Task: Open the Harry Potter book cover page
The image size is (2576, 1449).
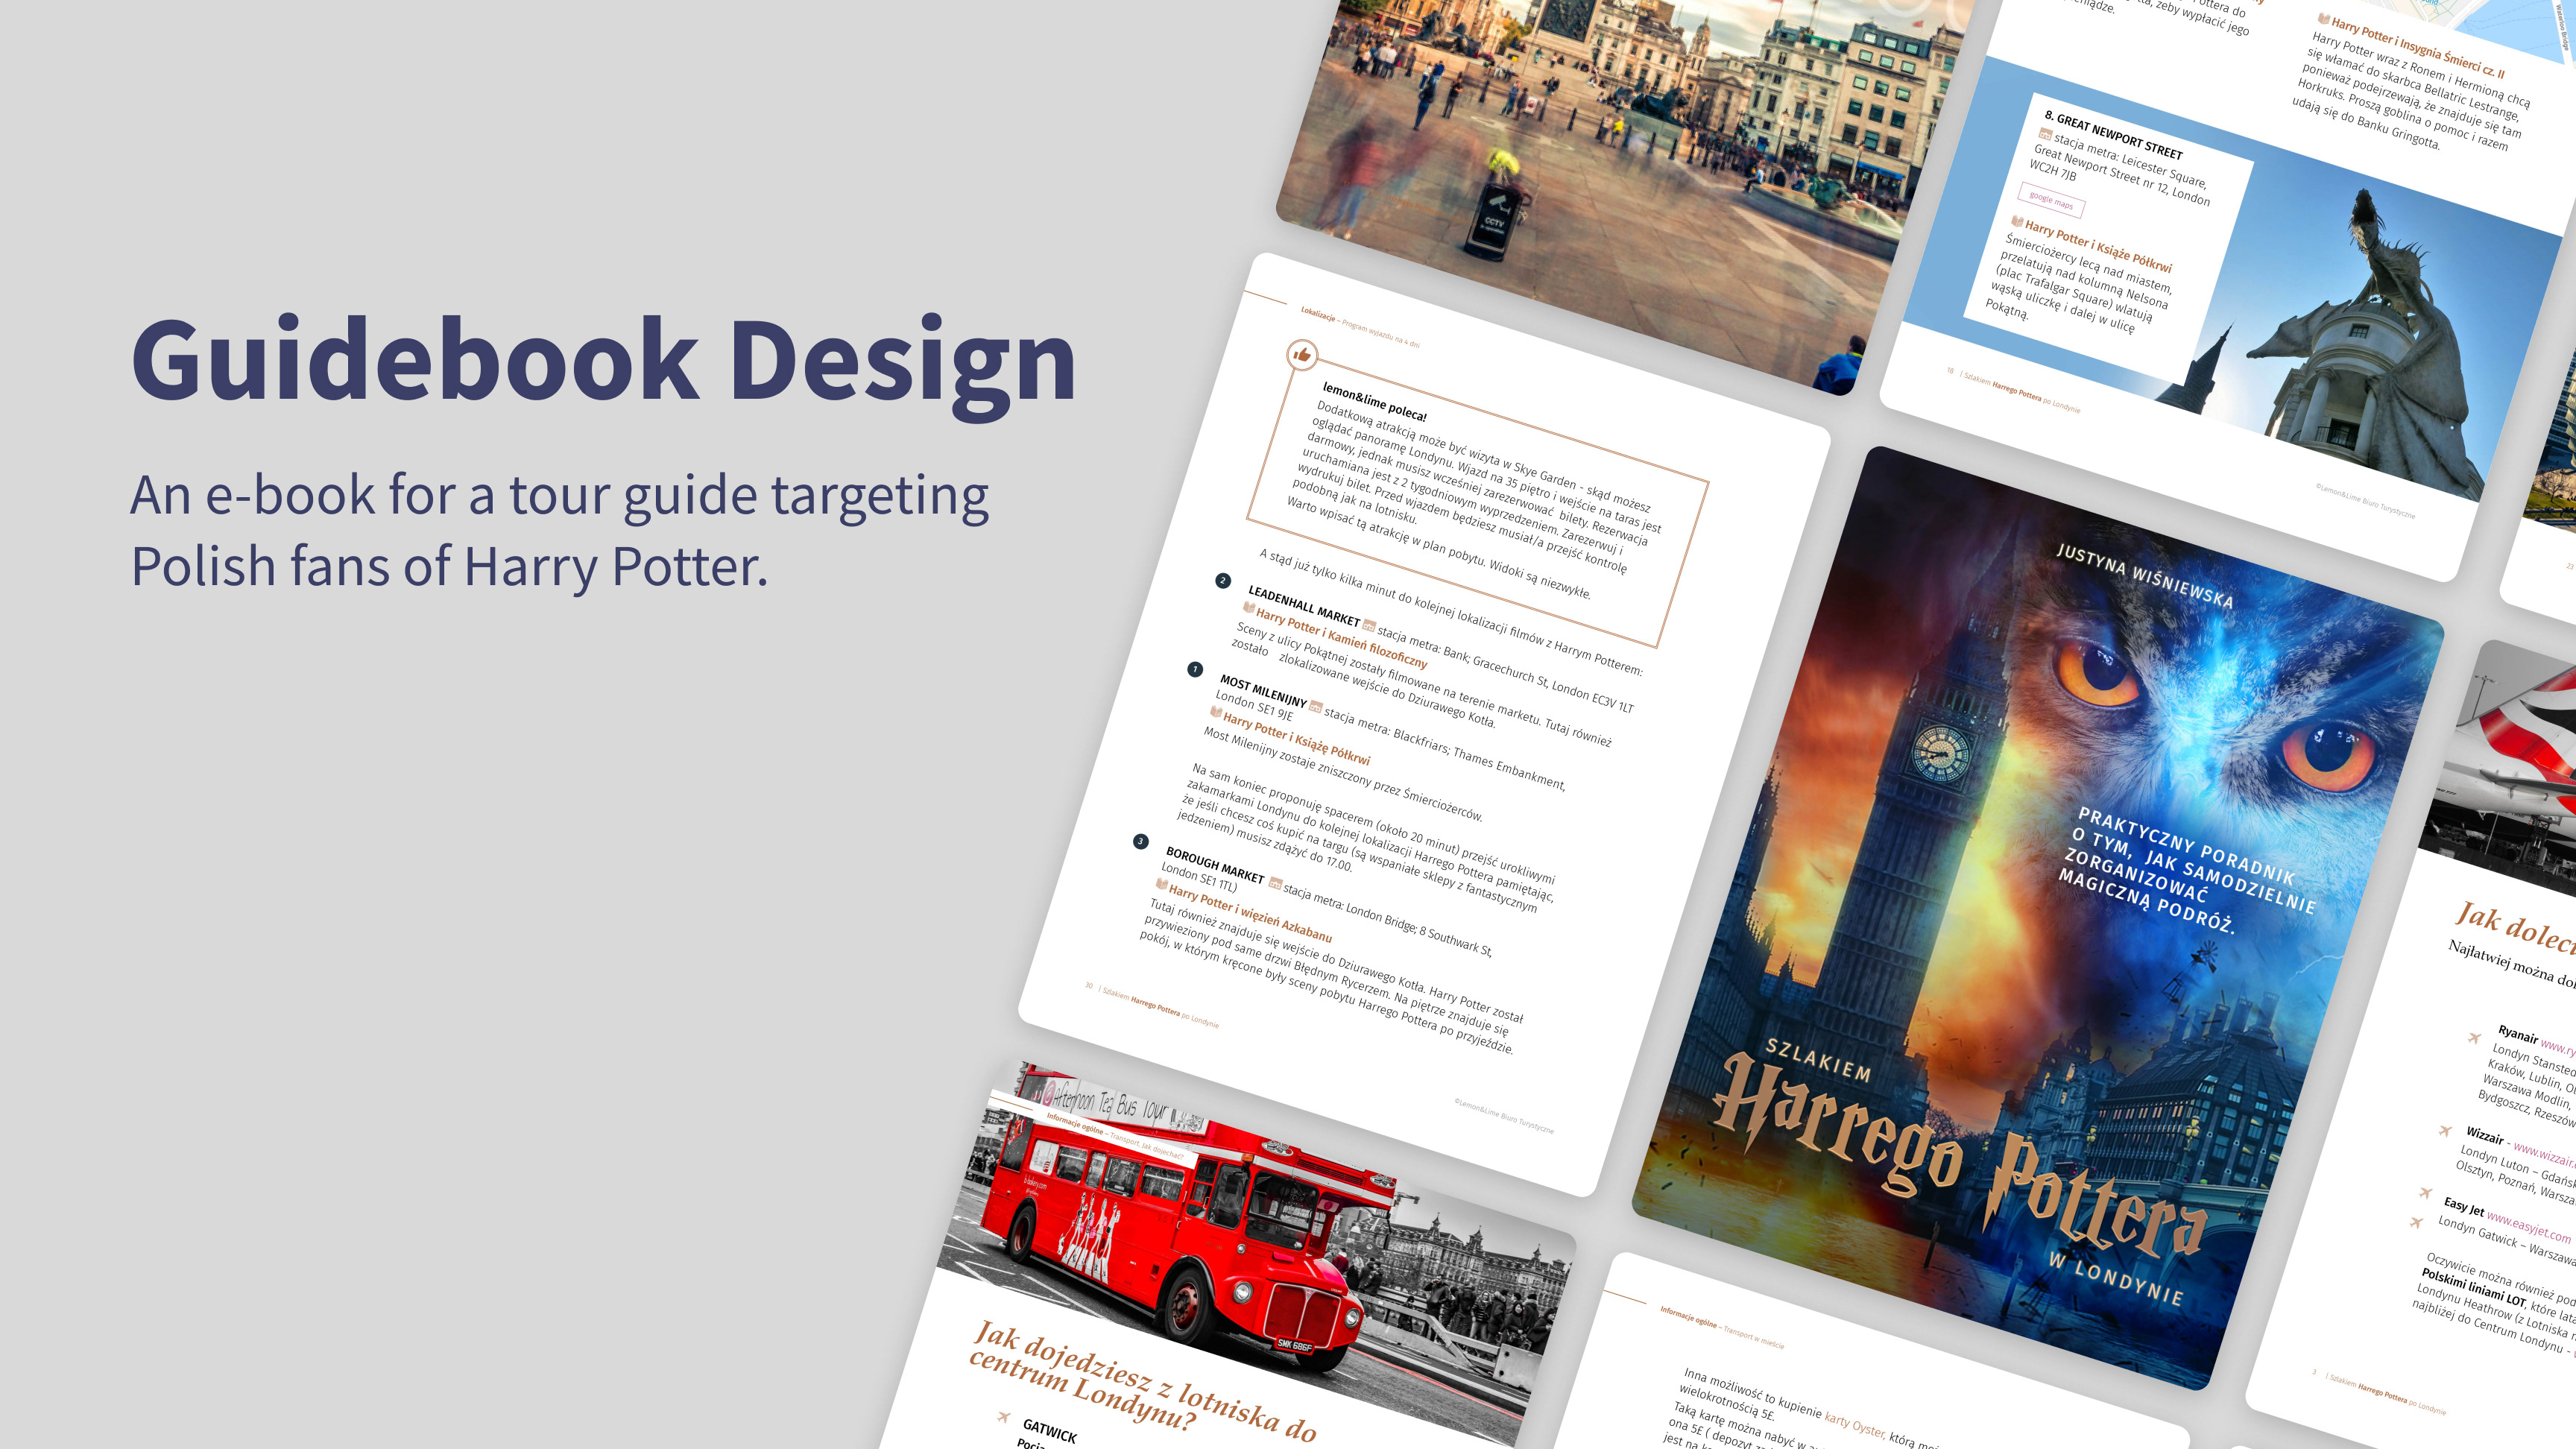Action: pyautogui.click(x=2038, y=918)
